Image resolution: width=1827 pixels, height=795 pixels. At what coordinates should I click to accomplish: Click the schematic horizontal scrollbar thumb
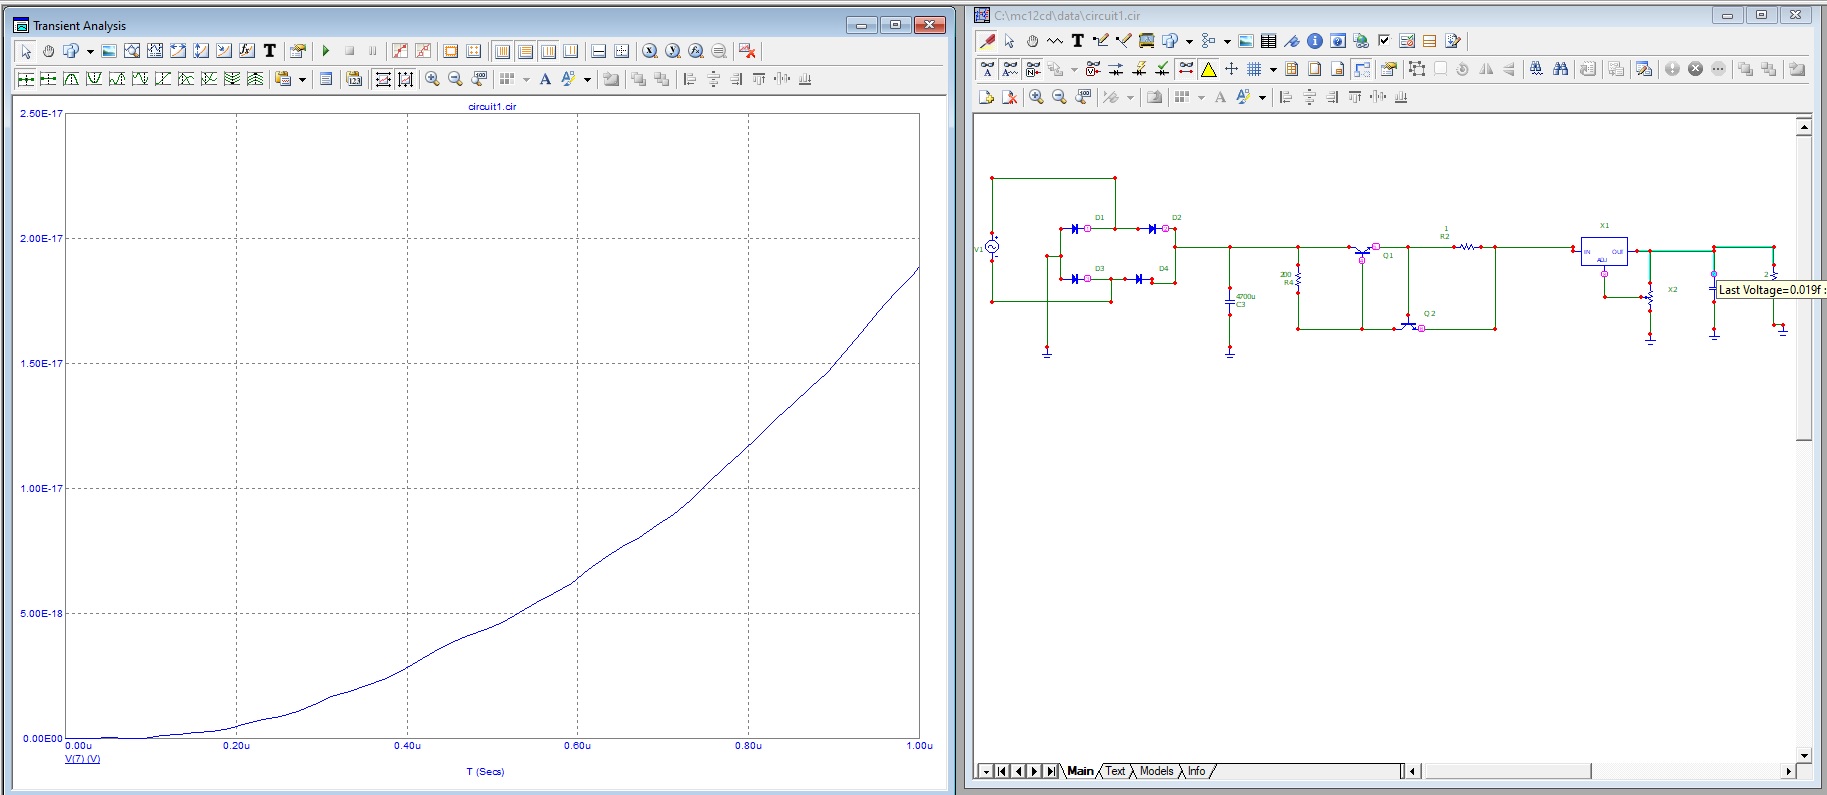(x=1507, y=771)
